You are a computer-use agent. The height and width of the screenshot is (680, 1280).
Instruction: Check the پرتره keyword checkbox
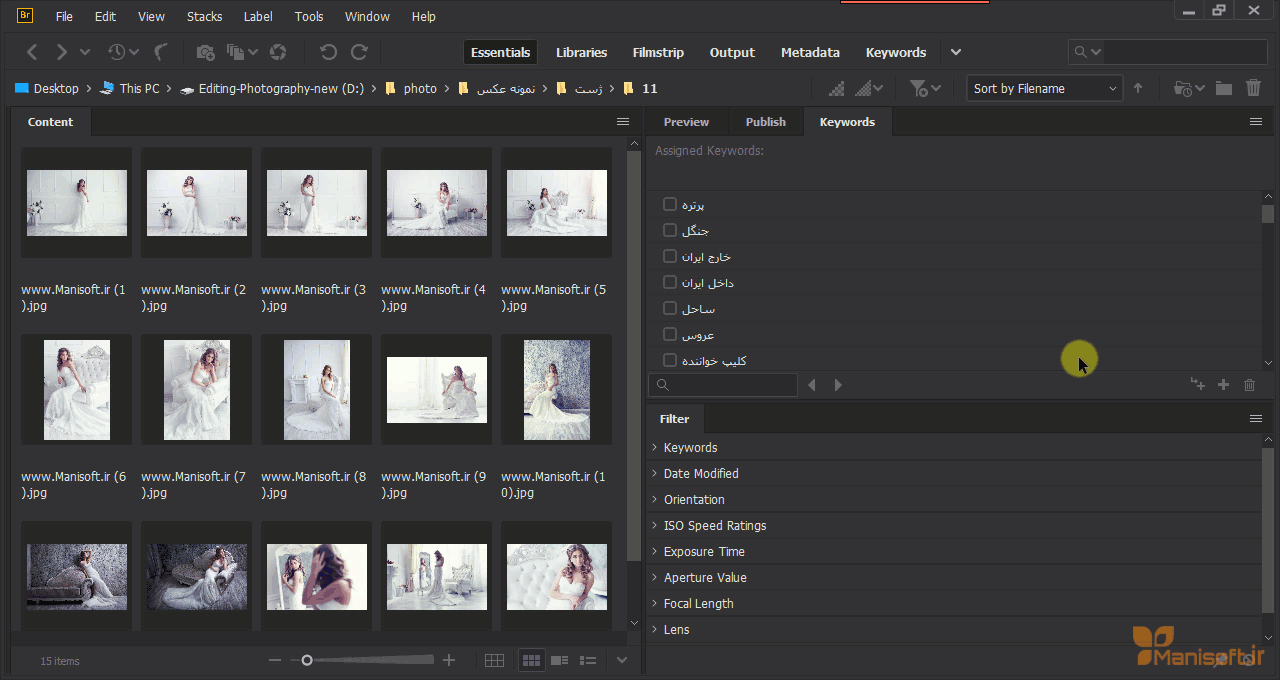coord(670,204)
